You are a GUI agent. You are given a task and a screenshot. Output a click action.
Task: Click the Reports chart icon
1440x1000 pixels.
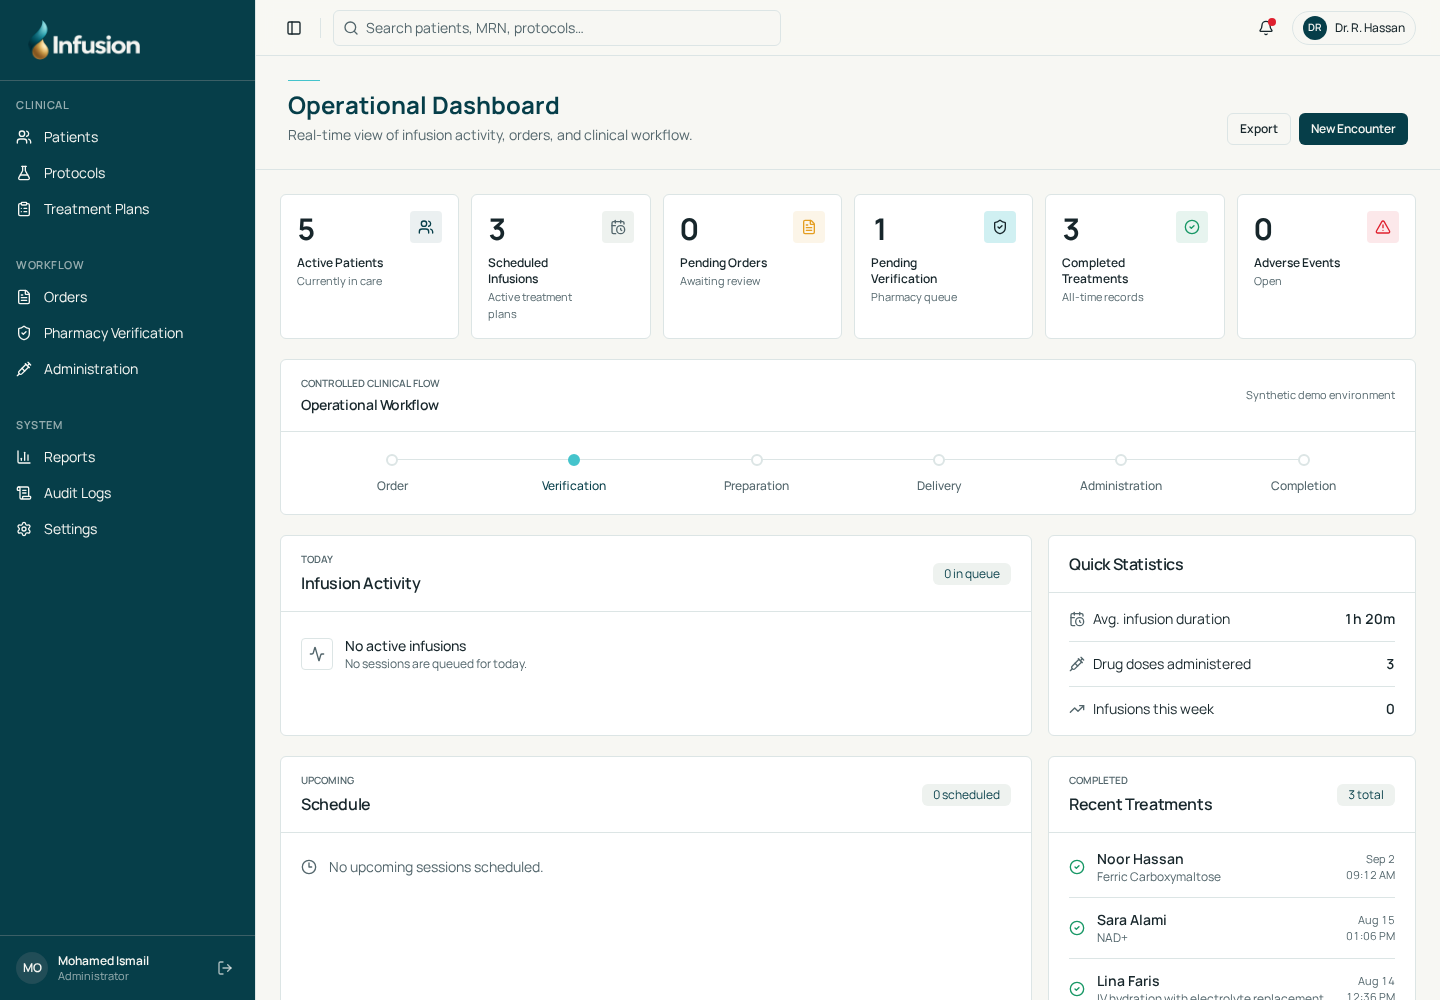(24, 457)
